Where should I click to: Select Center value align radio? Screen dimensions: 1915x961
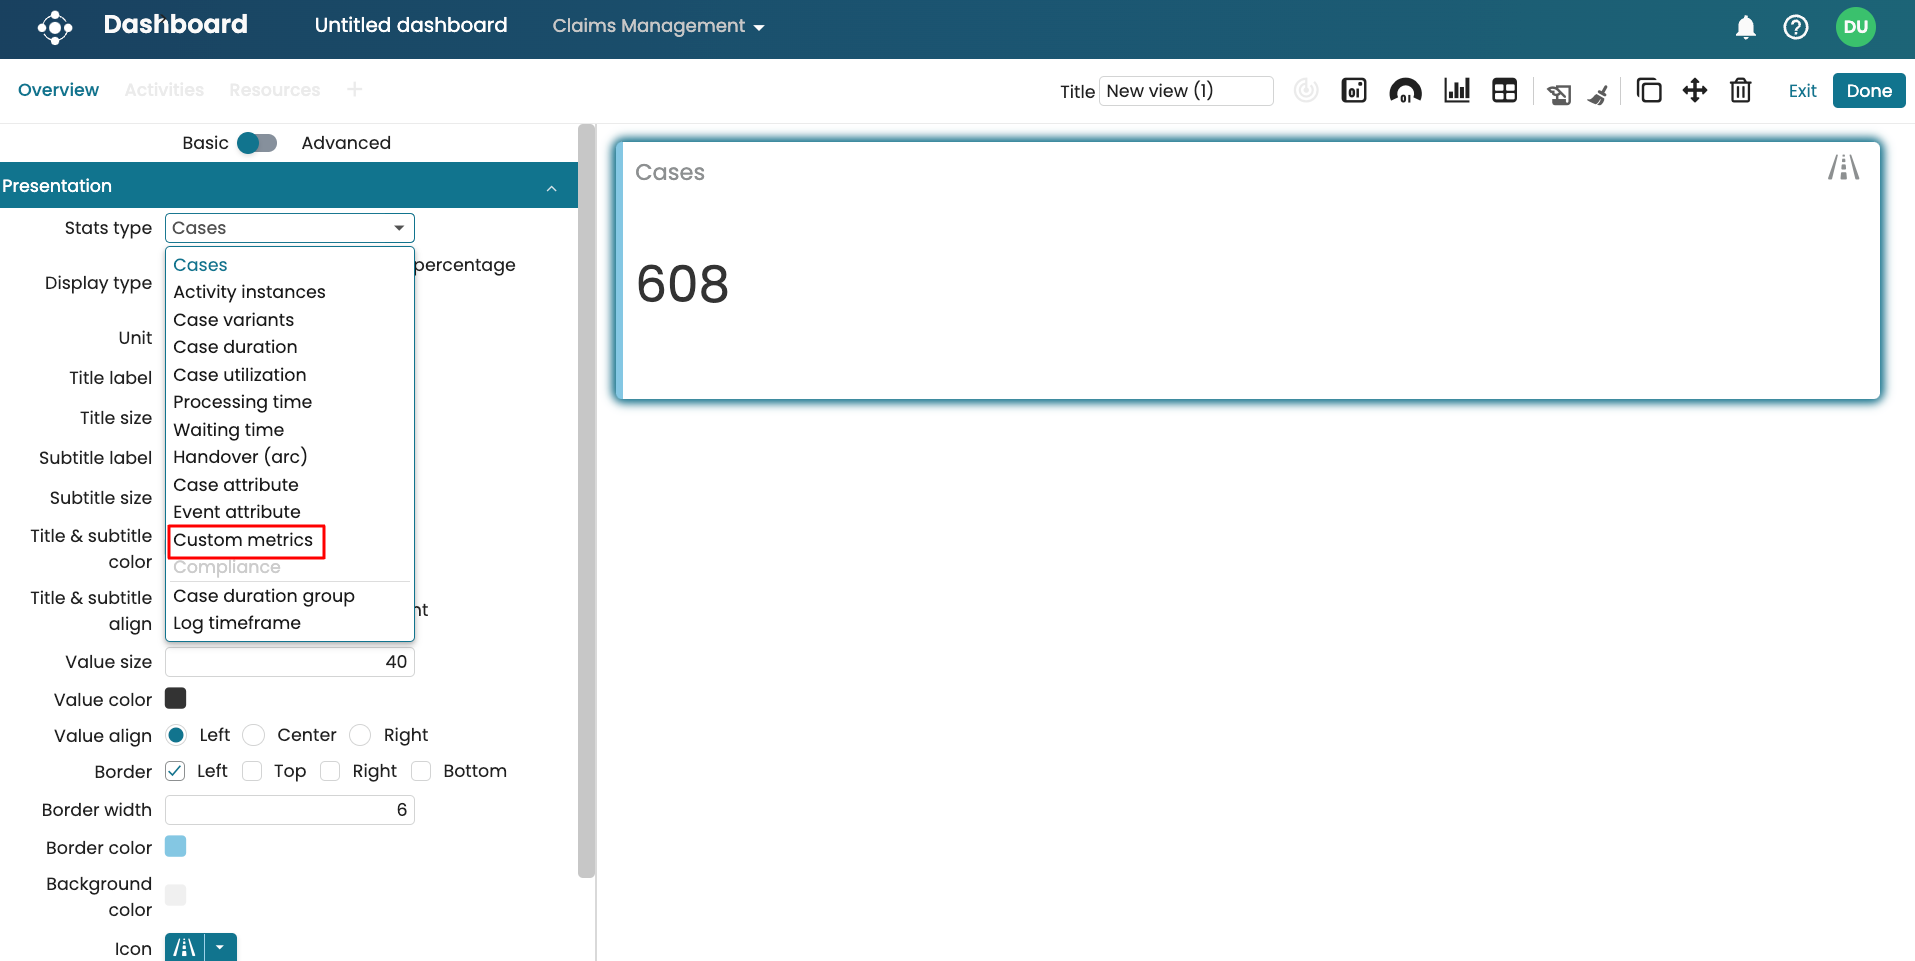click(x=254, y=735)
